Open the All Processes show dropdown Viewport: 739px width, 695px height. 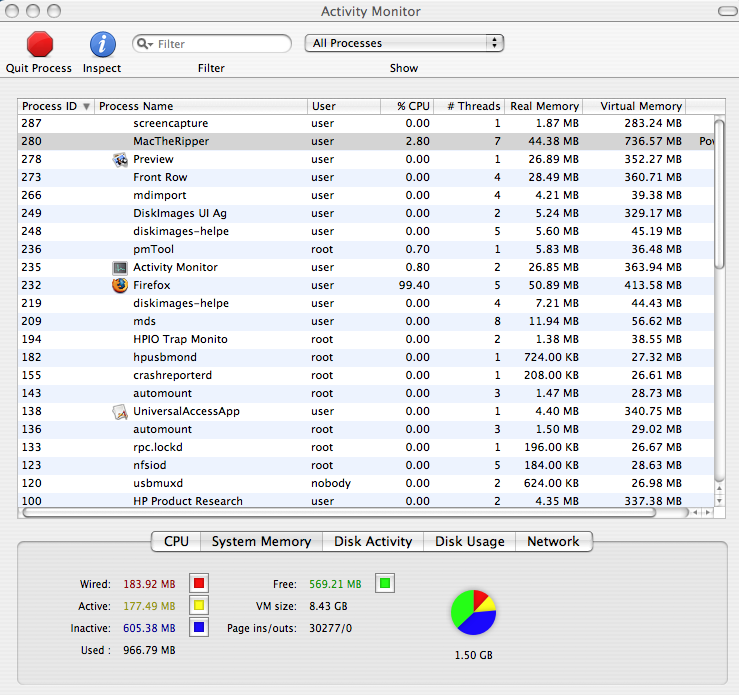point(404,43)
